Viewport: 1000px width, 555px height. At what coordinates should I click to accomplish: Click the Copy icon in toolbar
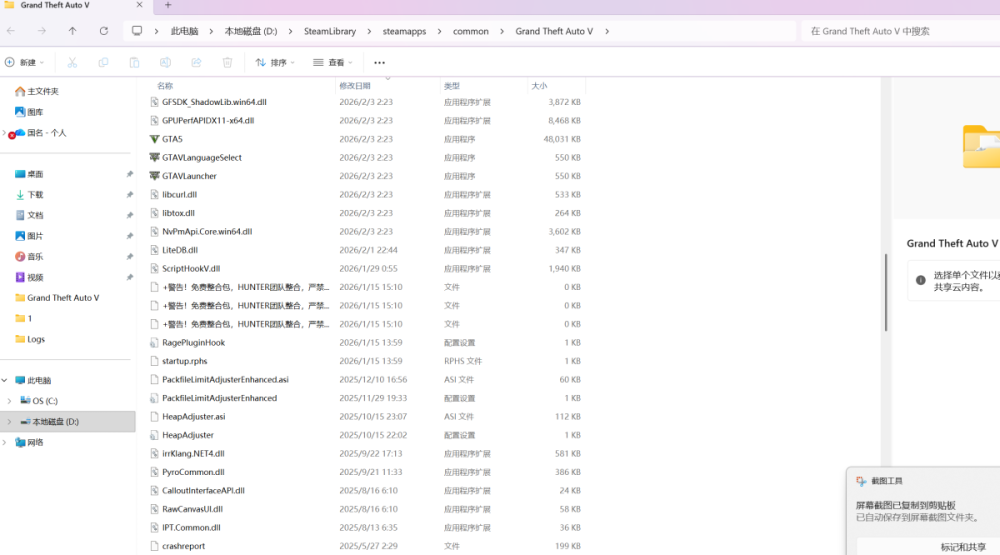pos(103,62)
